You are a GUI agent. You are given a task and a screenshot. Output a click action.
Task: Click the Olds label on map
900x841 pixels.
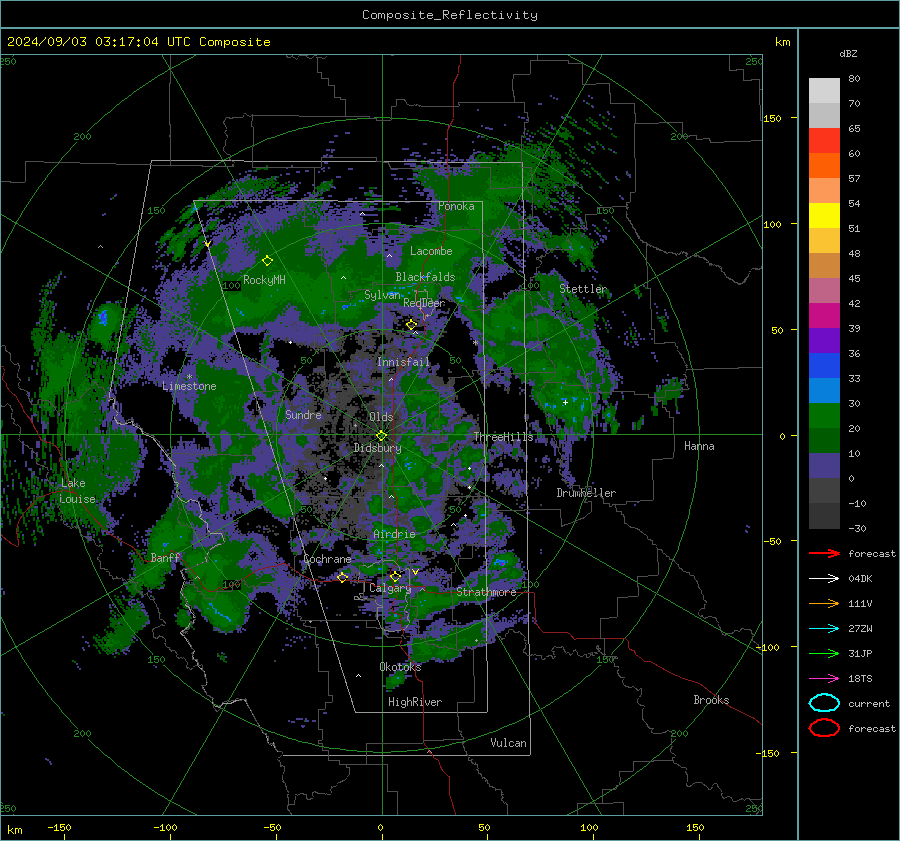[381, 417]
